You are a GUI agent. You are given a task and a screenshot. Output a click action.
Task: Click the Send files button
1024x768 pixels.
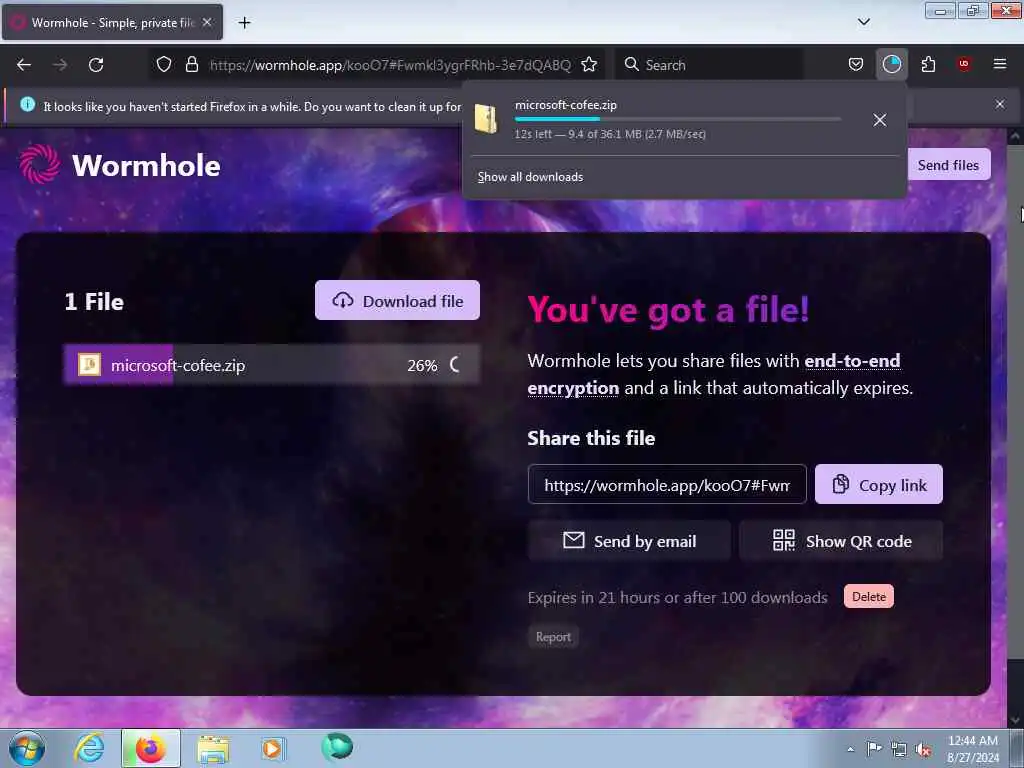pyautogui.click(x=948, y=165)
